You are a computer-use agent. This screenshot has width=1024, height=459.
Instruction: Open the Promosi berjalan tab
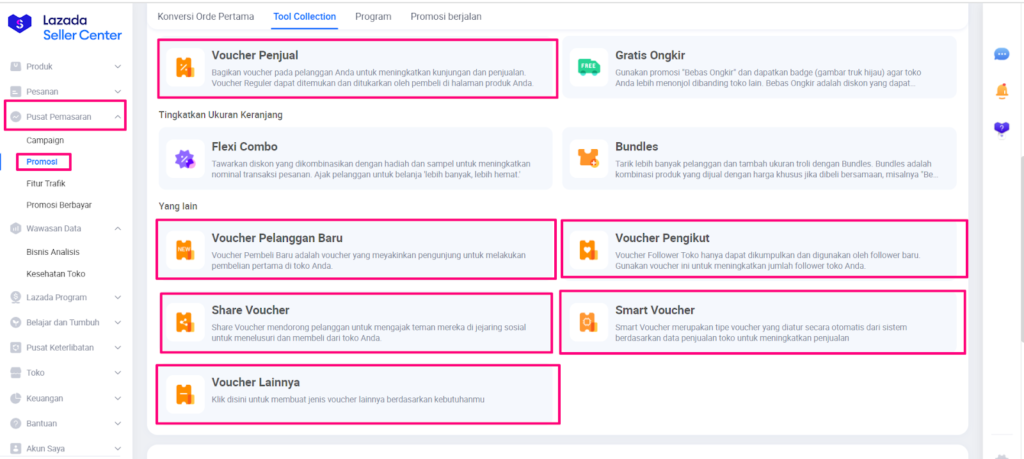(x=446, y=16)
